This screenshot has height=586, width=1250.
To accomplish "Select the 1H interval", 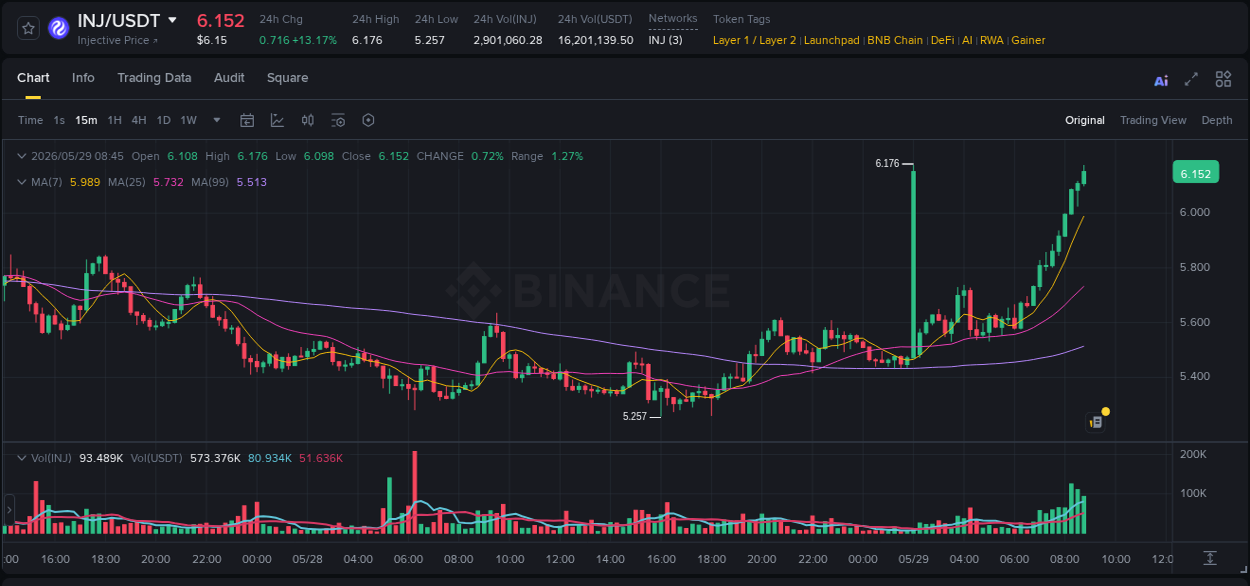I will [x=114, y=120].
